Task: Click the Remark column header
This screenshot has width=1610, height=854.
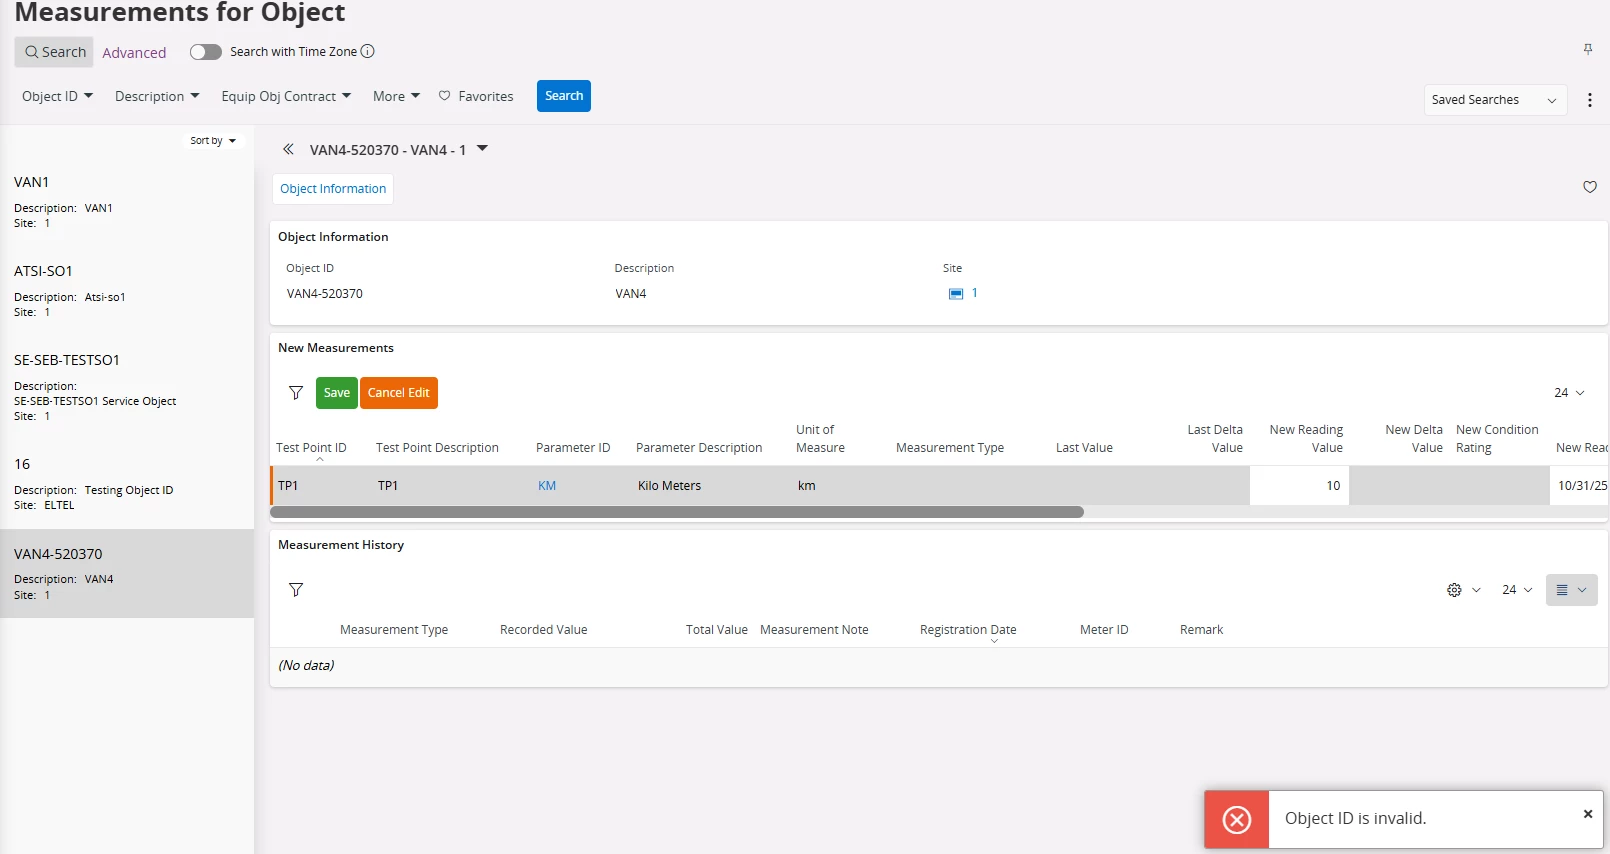Action: point(1201,630)
